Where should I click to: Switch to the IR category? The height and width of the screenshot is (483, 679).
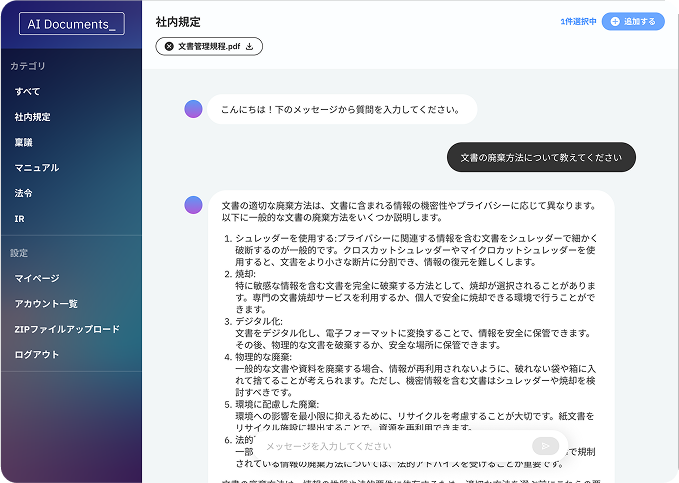(x=20, y=218)
